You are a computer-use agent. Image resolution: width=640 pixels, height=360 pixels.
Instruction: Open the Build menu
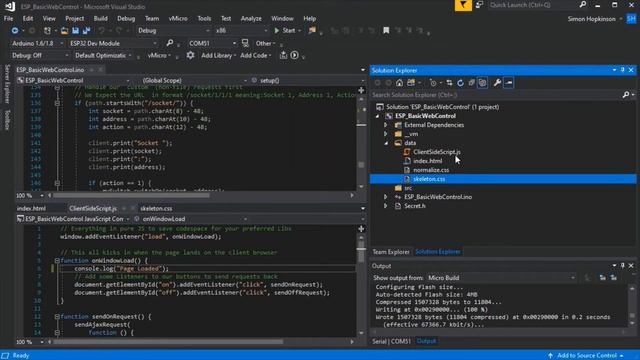pyautogui.click(x=100, y=18)
